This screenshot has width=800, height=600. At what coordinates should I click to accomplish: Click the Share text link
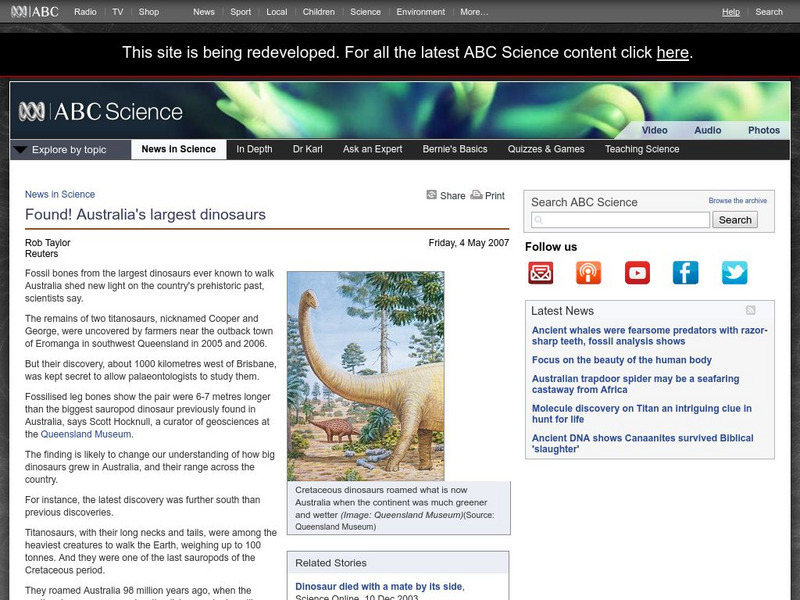coord(453,195)
